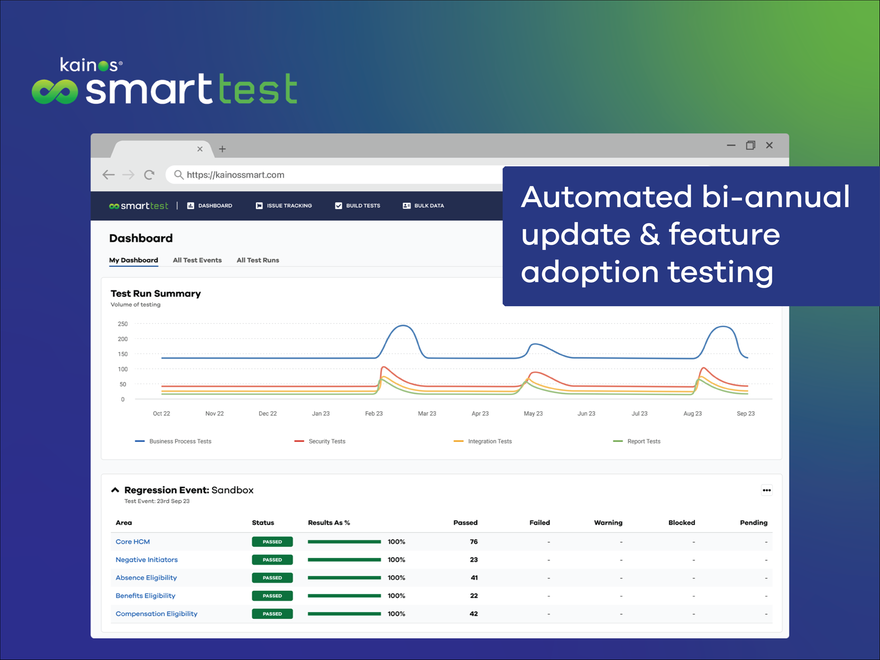
Task: Open the Regression Event options ellipsis menu
Action: (767, 490)
